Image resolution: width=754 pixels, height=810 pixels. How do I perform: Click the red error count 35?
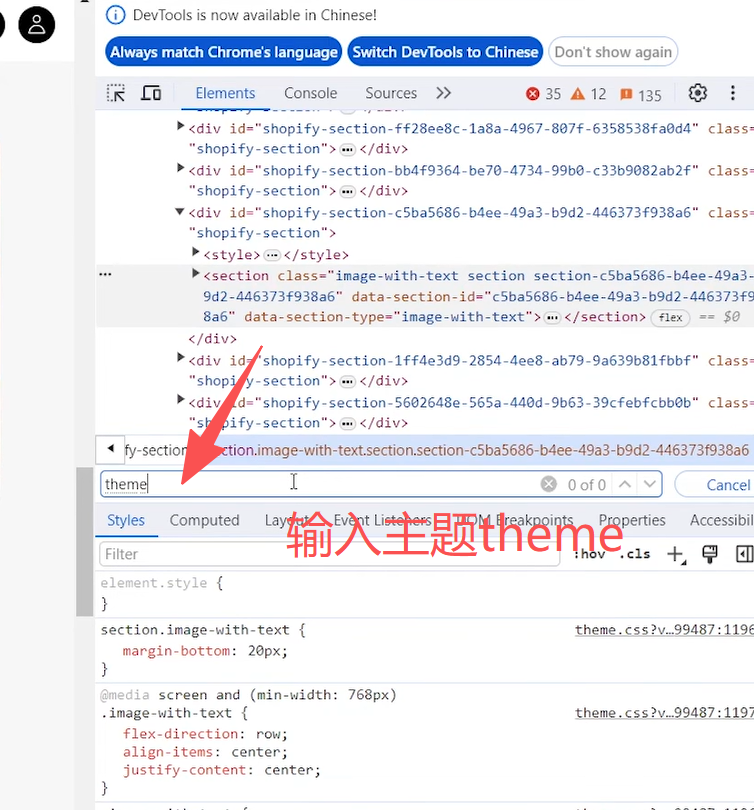click(x=543, y=94)
